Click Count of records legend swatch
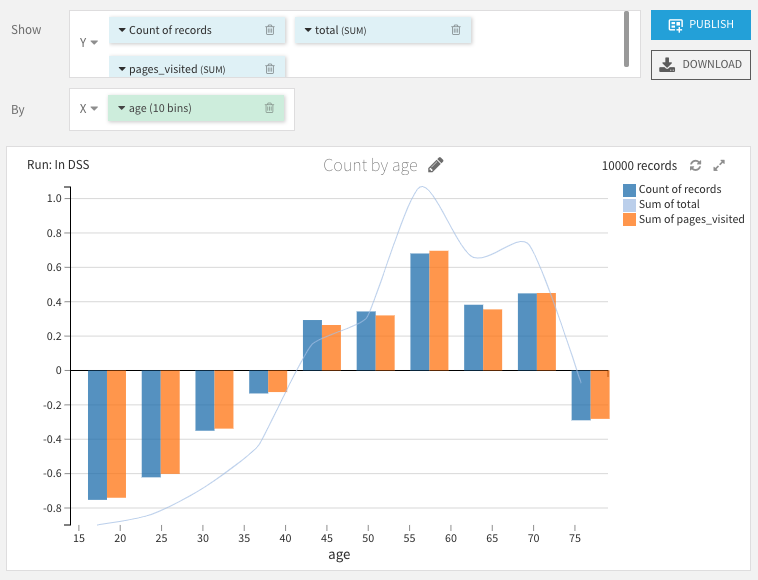Screen dimensions: 758x580 (x=630, y=189)
